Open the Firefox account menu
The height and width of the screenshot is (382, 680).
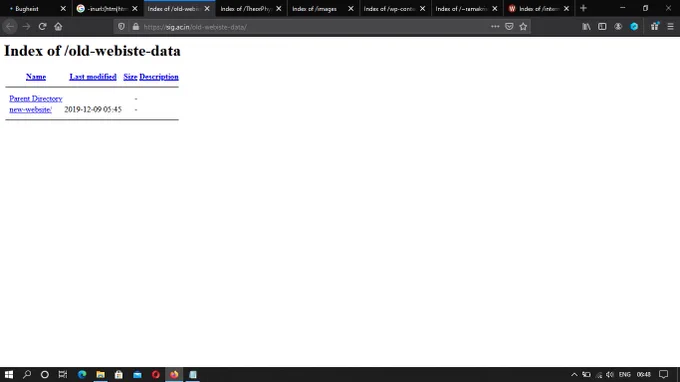click(x=618, y=27)
